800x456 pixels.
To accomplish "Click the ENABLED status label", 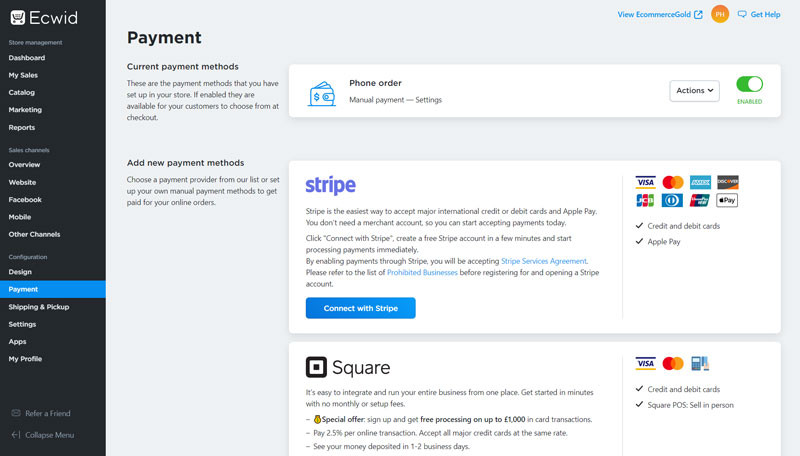I will tap(749, 102).
